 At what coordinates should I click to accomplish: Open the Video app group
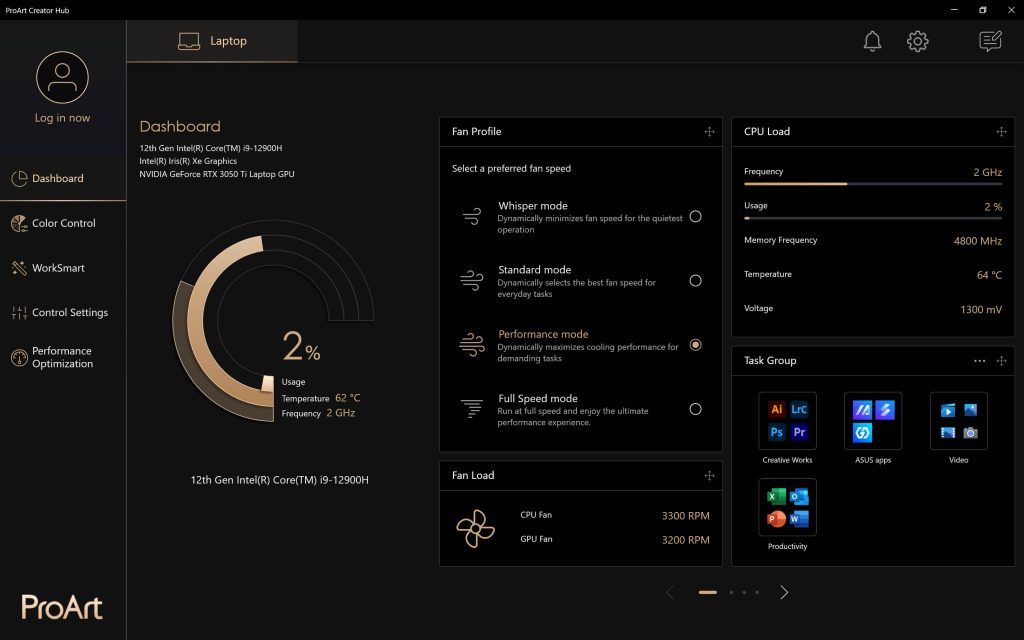(959, 421)
